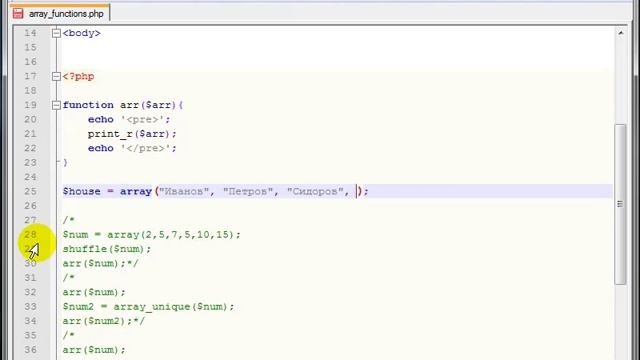This screenshot has width=640, height=360.
Task: Click arr($num2);*/ on line 34
Action: point(104,321)
